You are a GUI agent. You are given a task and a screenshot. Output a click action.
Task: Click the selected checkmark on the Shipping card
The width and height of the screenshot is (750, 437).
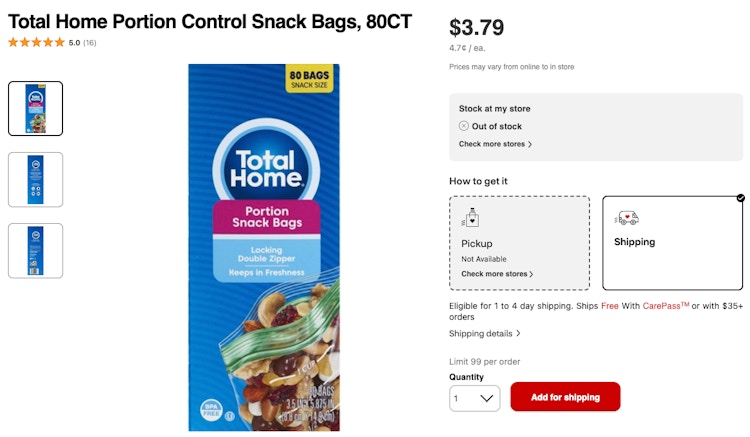click(740, 197)
